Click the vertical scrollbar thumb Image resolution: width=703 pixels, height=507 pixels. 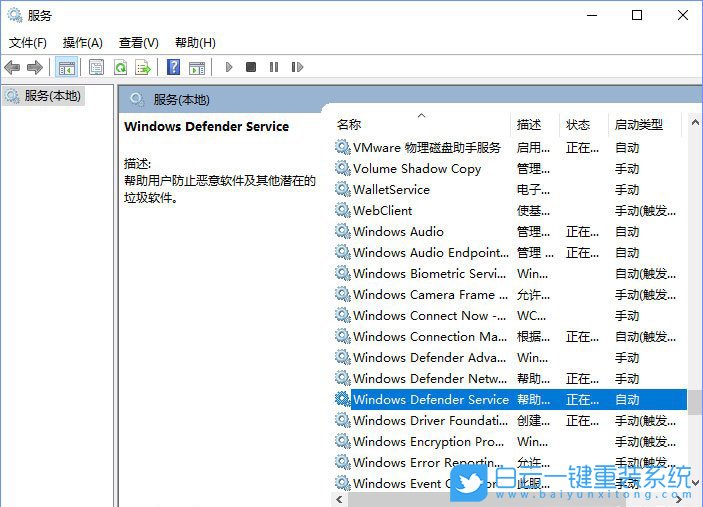tap(695, 403)
